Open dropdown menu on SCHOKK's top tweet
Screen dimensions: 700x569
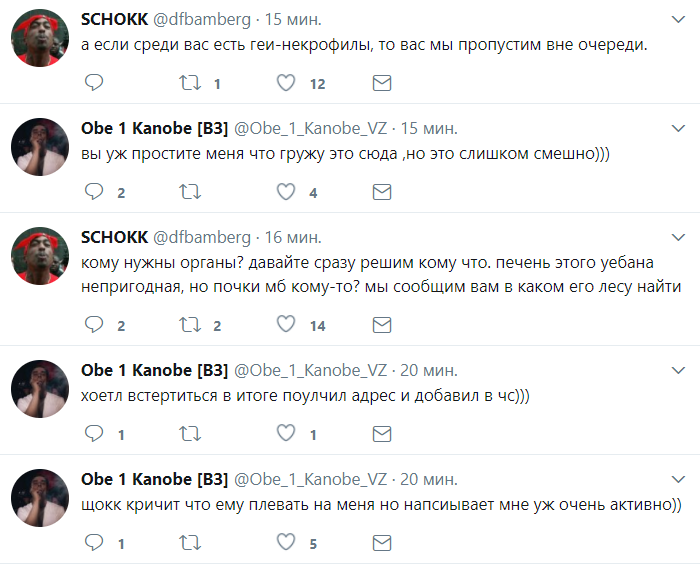(676, 19)
